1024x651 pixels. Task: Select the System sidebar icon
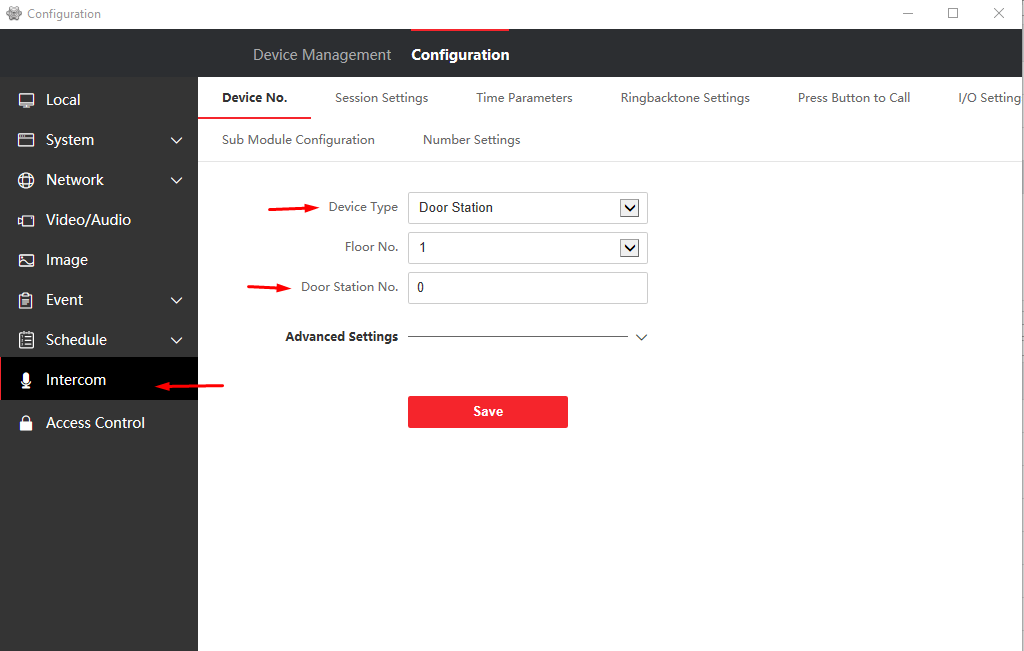coord(26,140)
